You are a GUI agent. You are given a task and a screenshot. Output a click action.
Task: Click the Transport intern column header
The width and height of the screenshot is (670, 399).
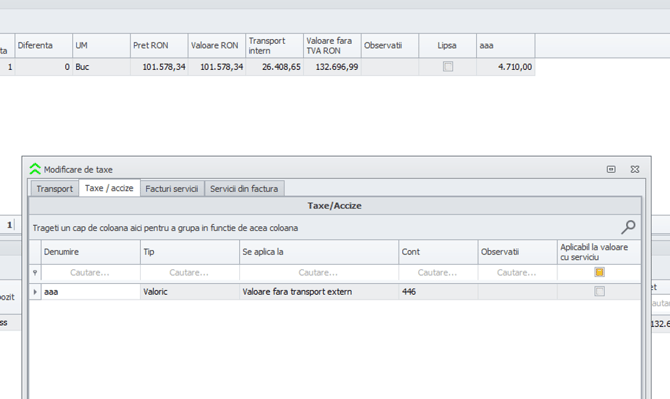coord(274,46)
